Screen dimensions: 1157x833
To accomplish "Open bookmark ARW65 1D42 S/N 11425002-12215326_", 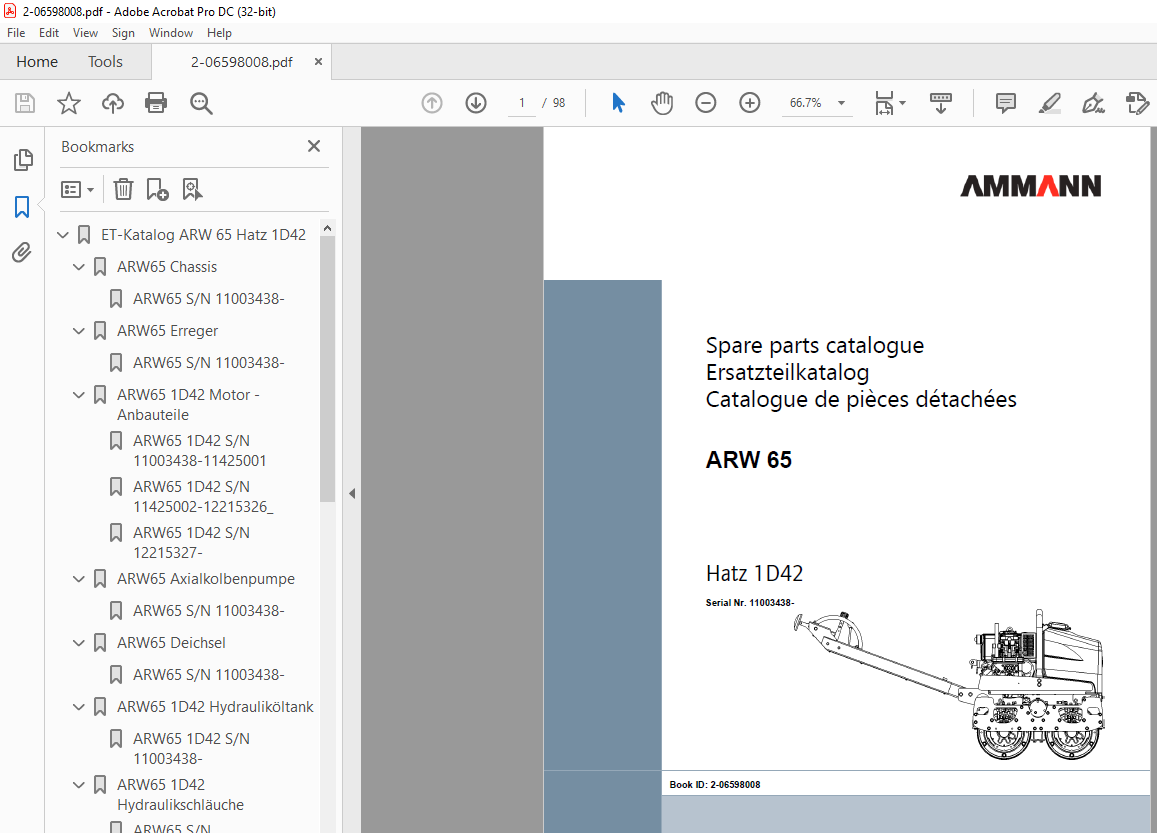I will [x=203, y=497].
